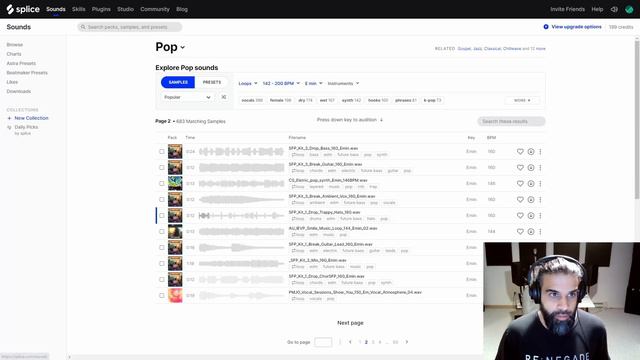Open more options for Break_Ambient_Vox sample
The width and height of the screenshot is (640, 360).
pyautogui.click(x=540, y=199)
